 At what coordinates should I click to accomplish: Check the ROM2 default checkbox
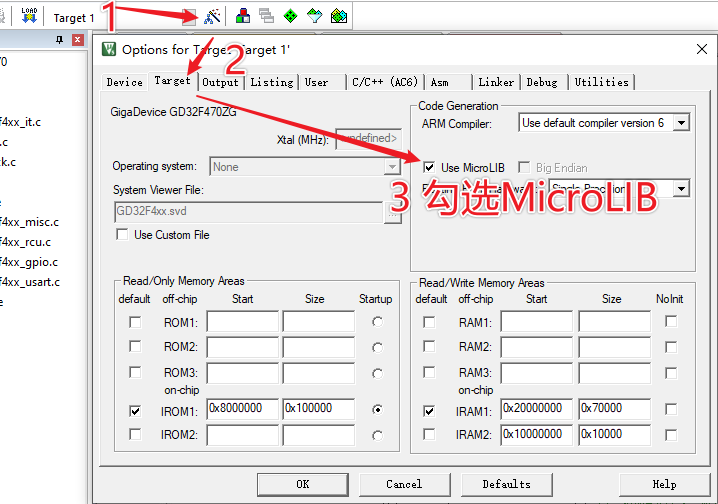(135, 346)
